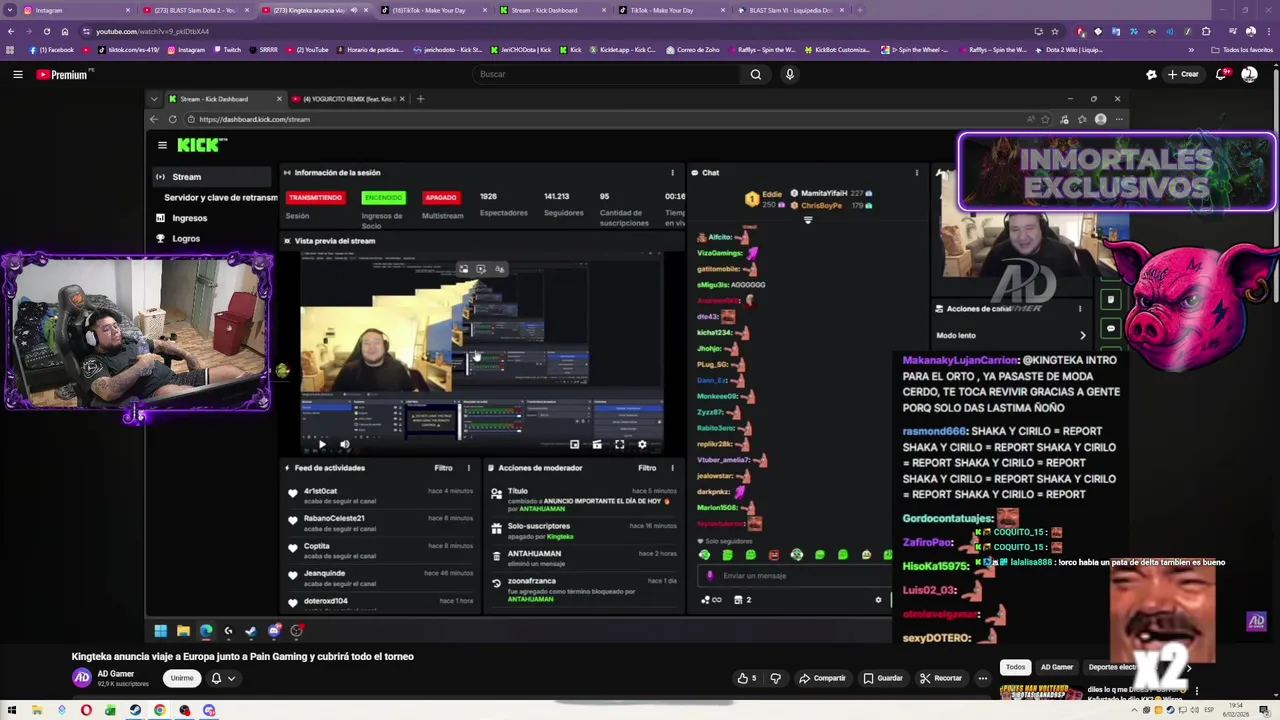Expand bell notification options chevron

click(x=231, y=678)
